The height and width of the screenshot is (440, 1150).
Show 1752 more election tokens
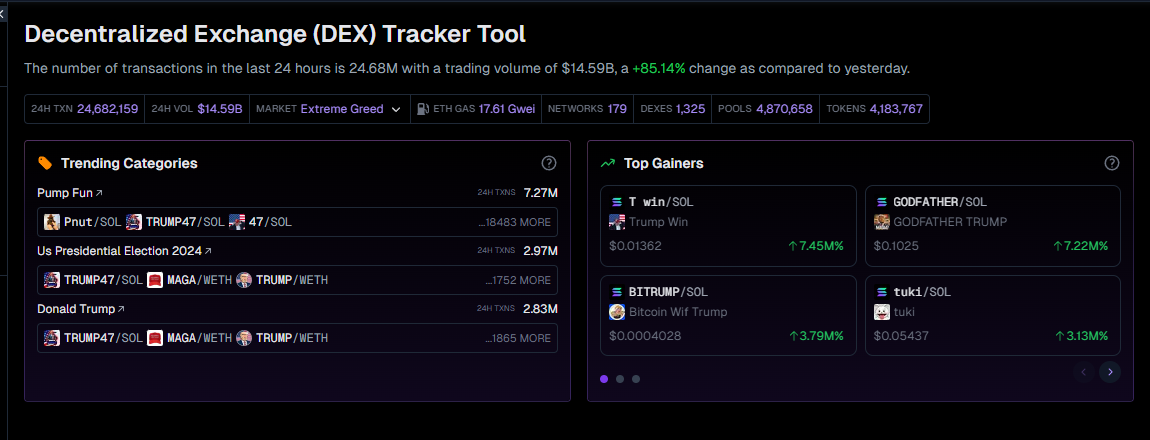[518, 280]
